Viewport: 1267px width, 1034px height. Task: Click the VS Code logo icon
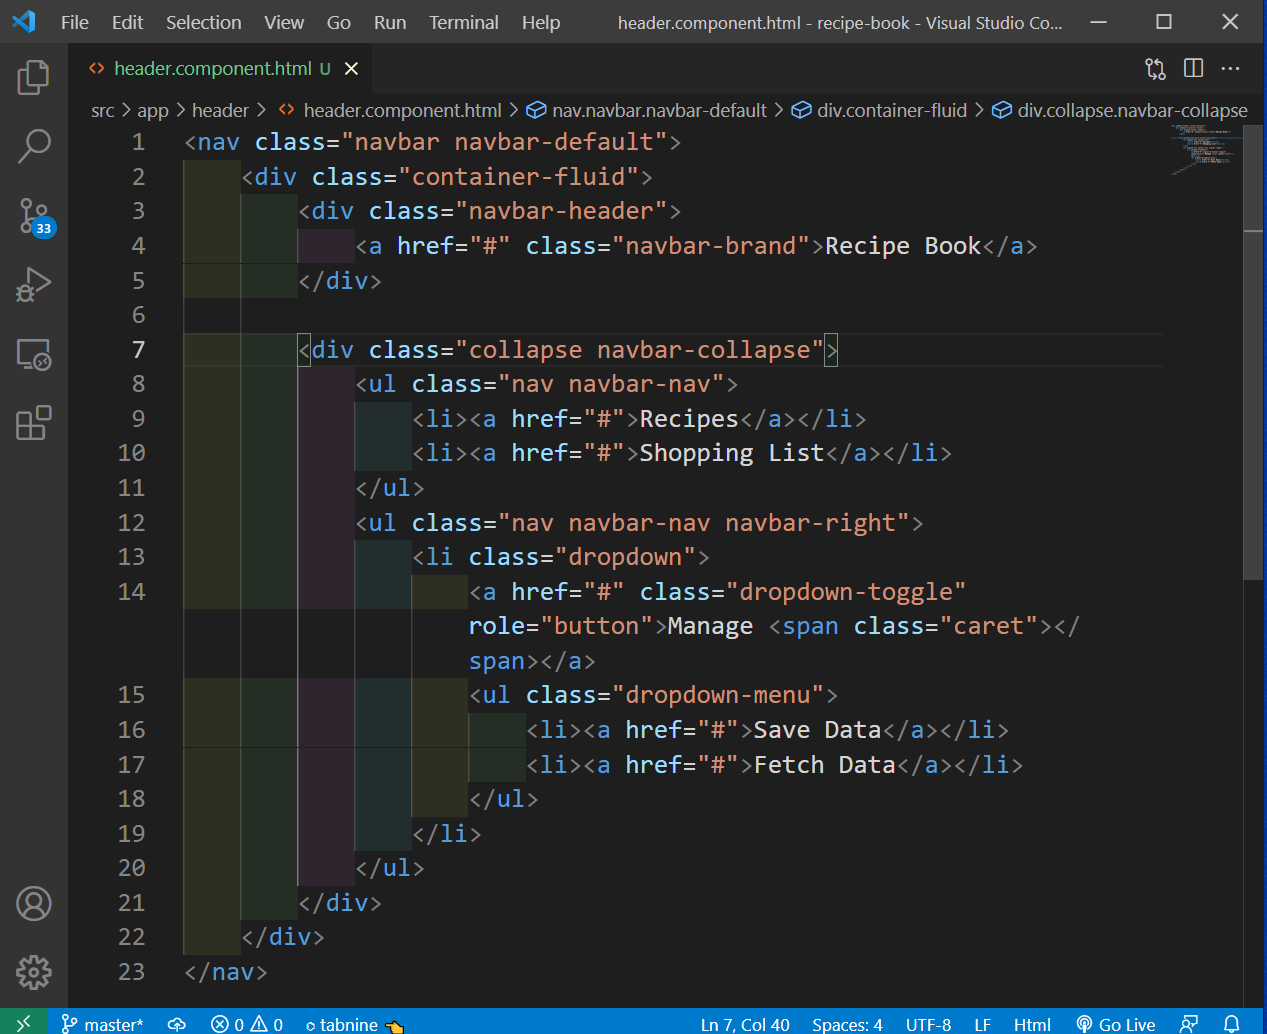24,21
